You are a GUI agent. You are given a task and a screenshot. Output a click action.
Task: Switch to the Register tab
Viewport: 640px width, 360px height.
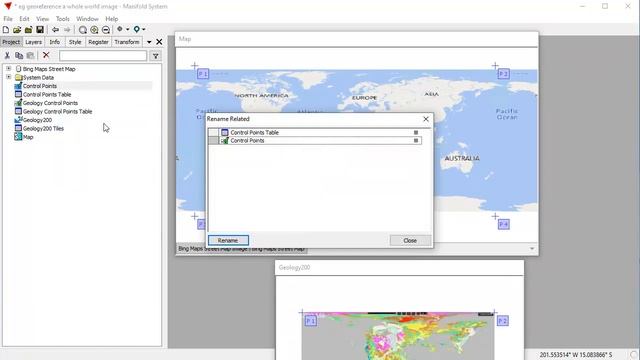coord(98,42)
